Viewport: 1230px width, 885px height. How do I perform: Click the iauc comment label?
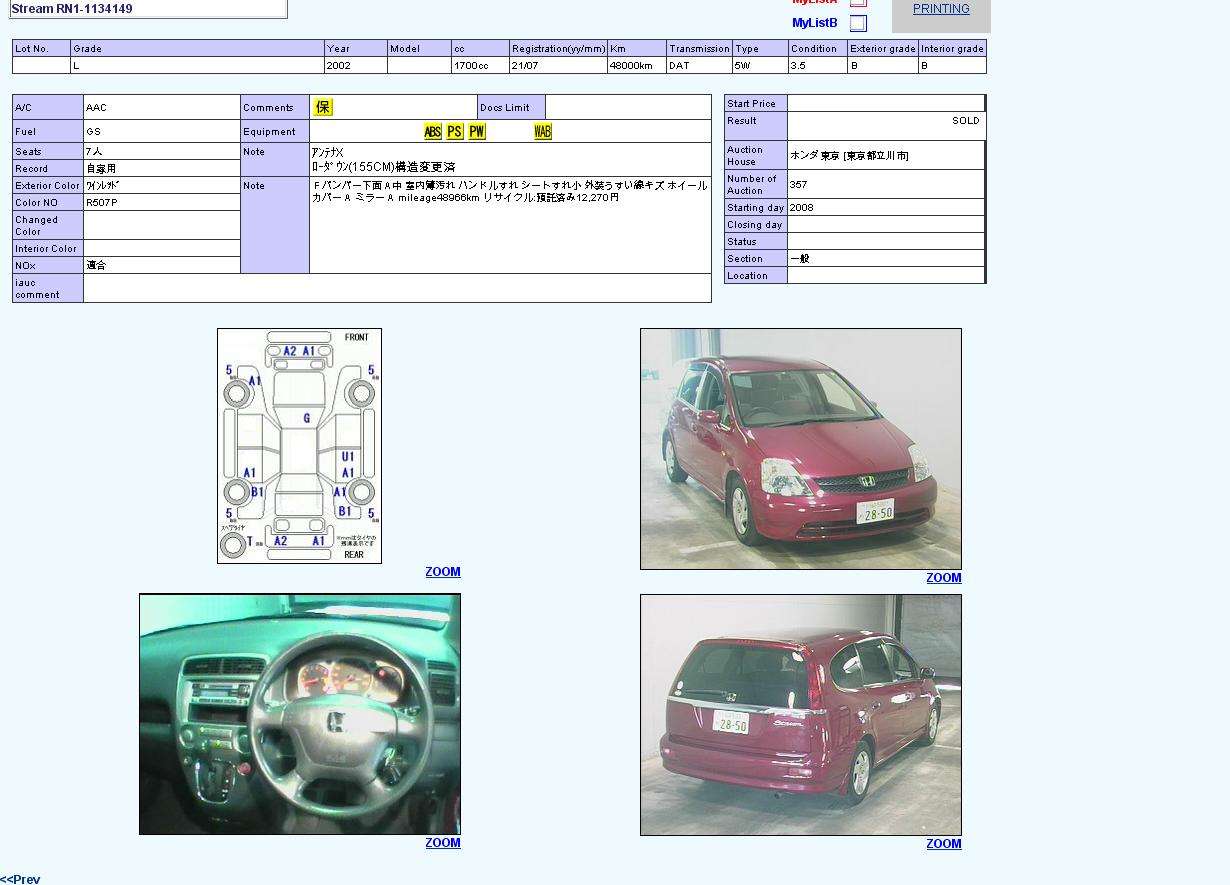37,289
